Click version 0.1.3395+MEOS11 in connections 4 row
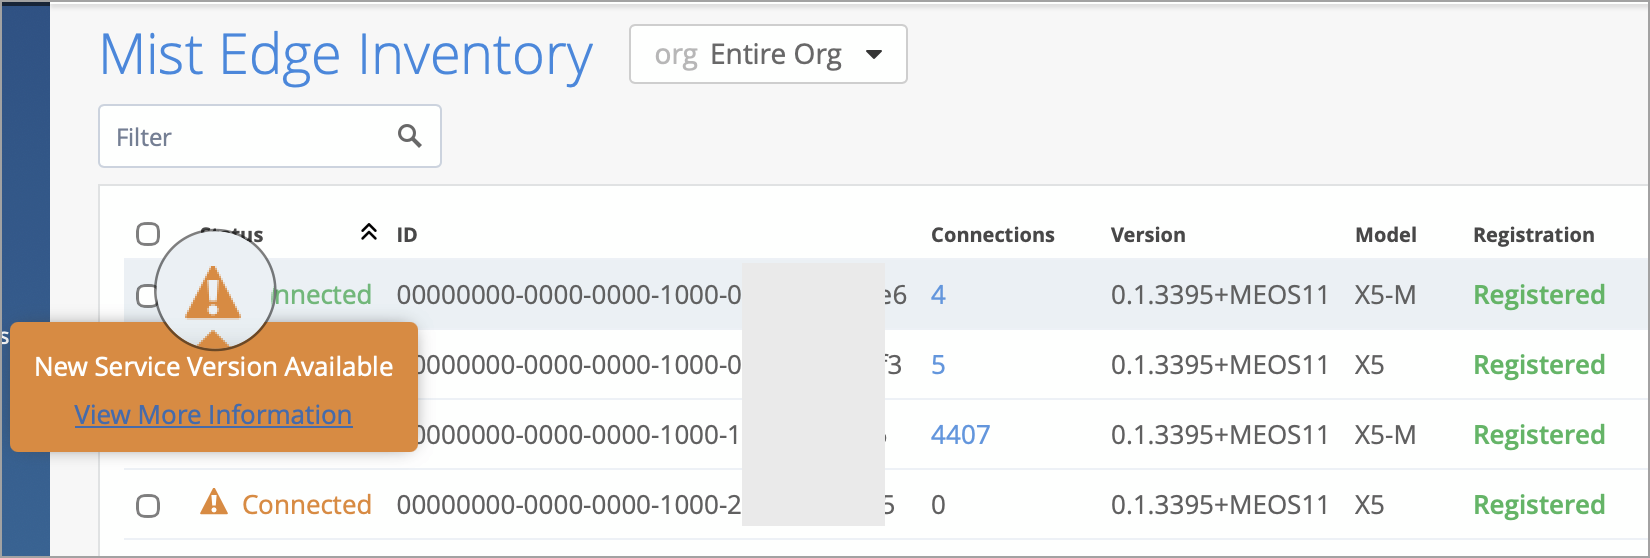 [1220, 295]
